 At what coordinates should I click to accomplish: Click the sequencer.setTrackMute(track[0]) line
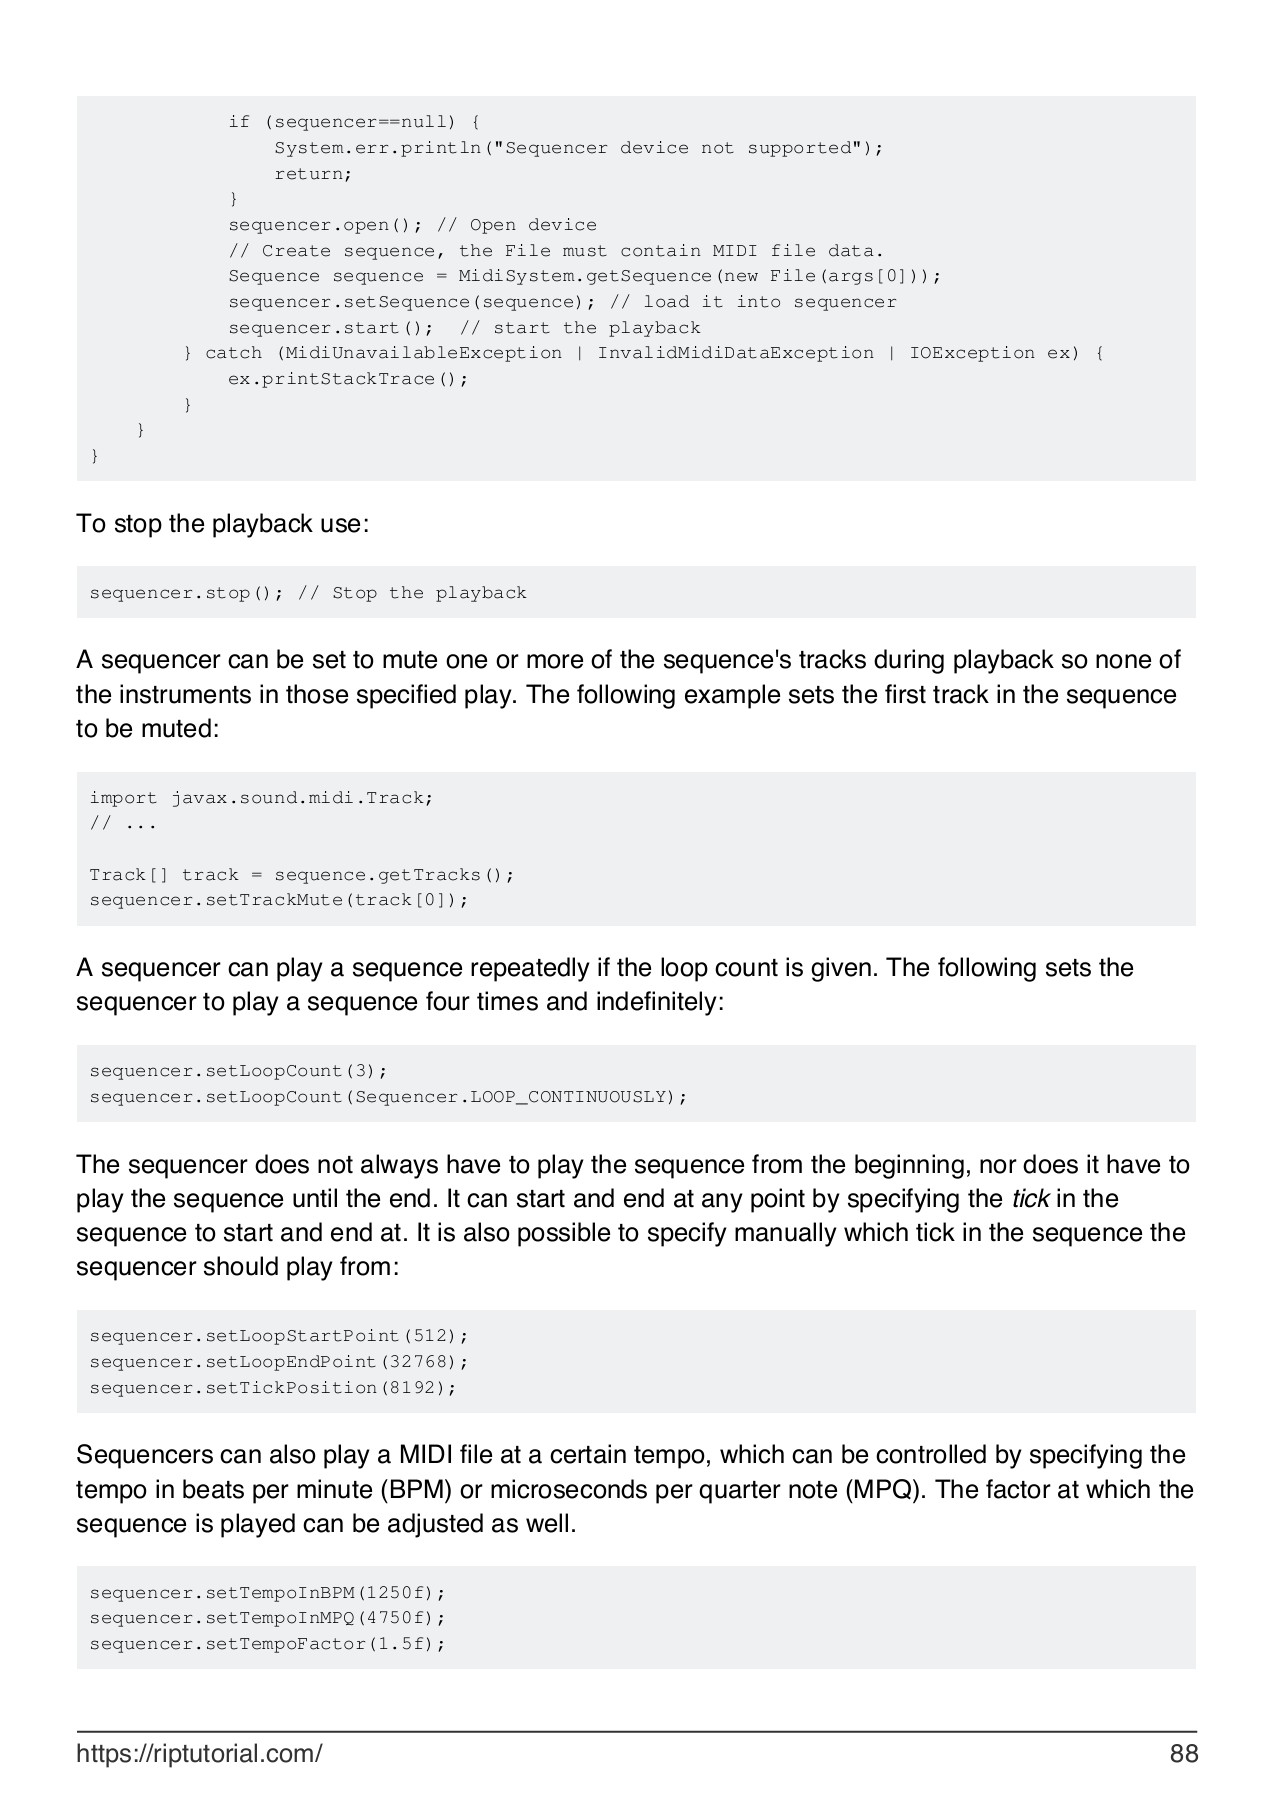click(x=279, y=900)
